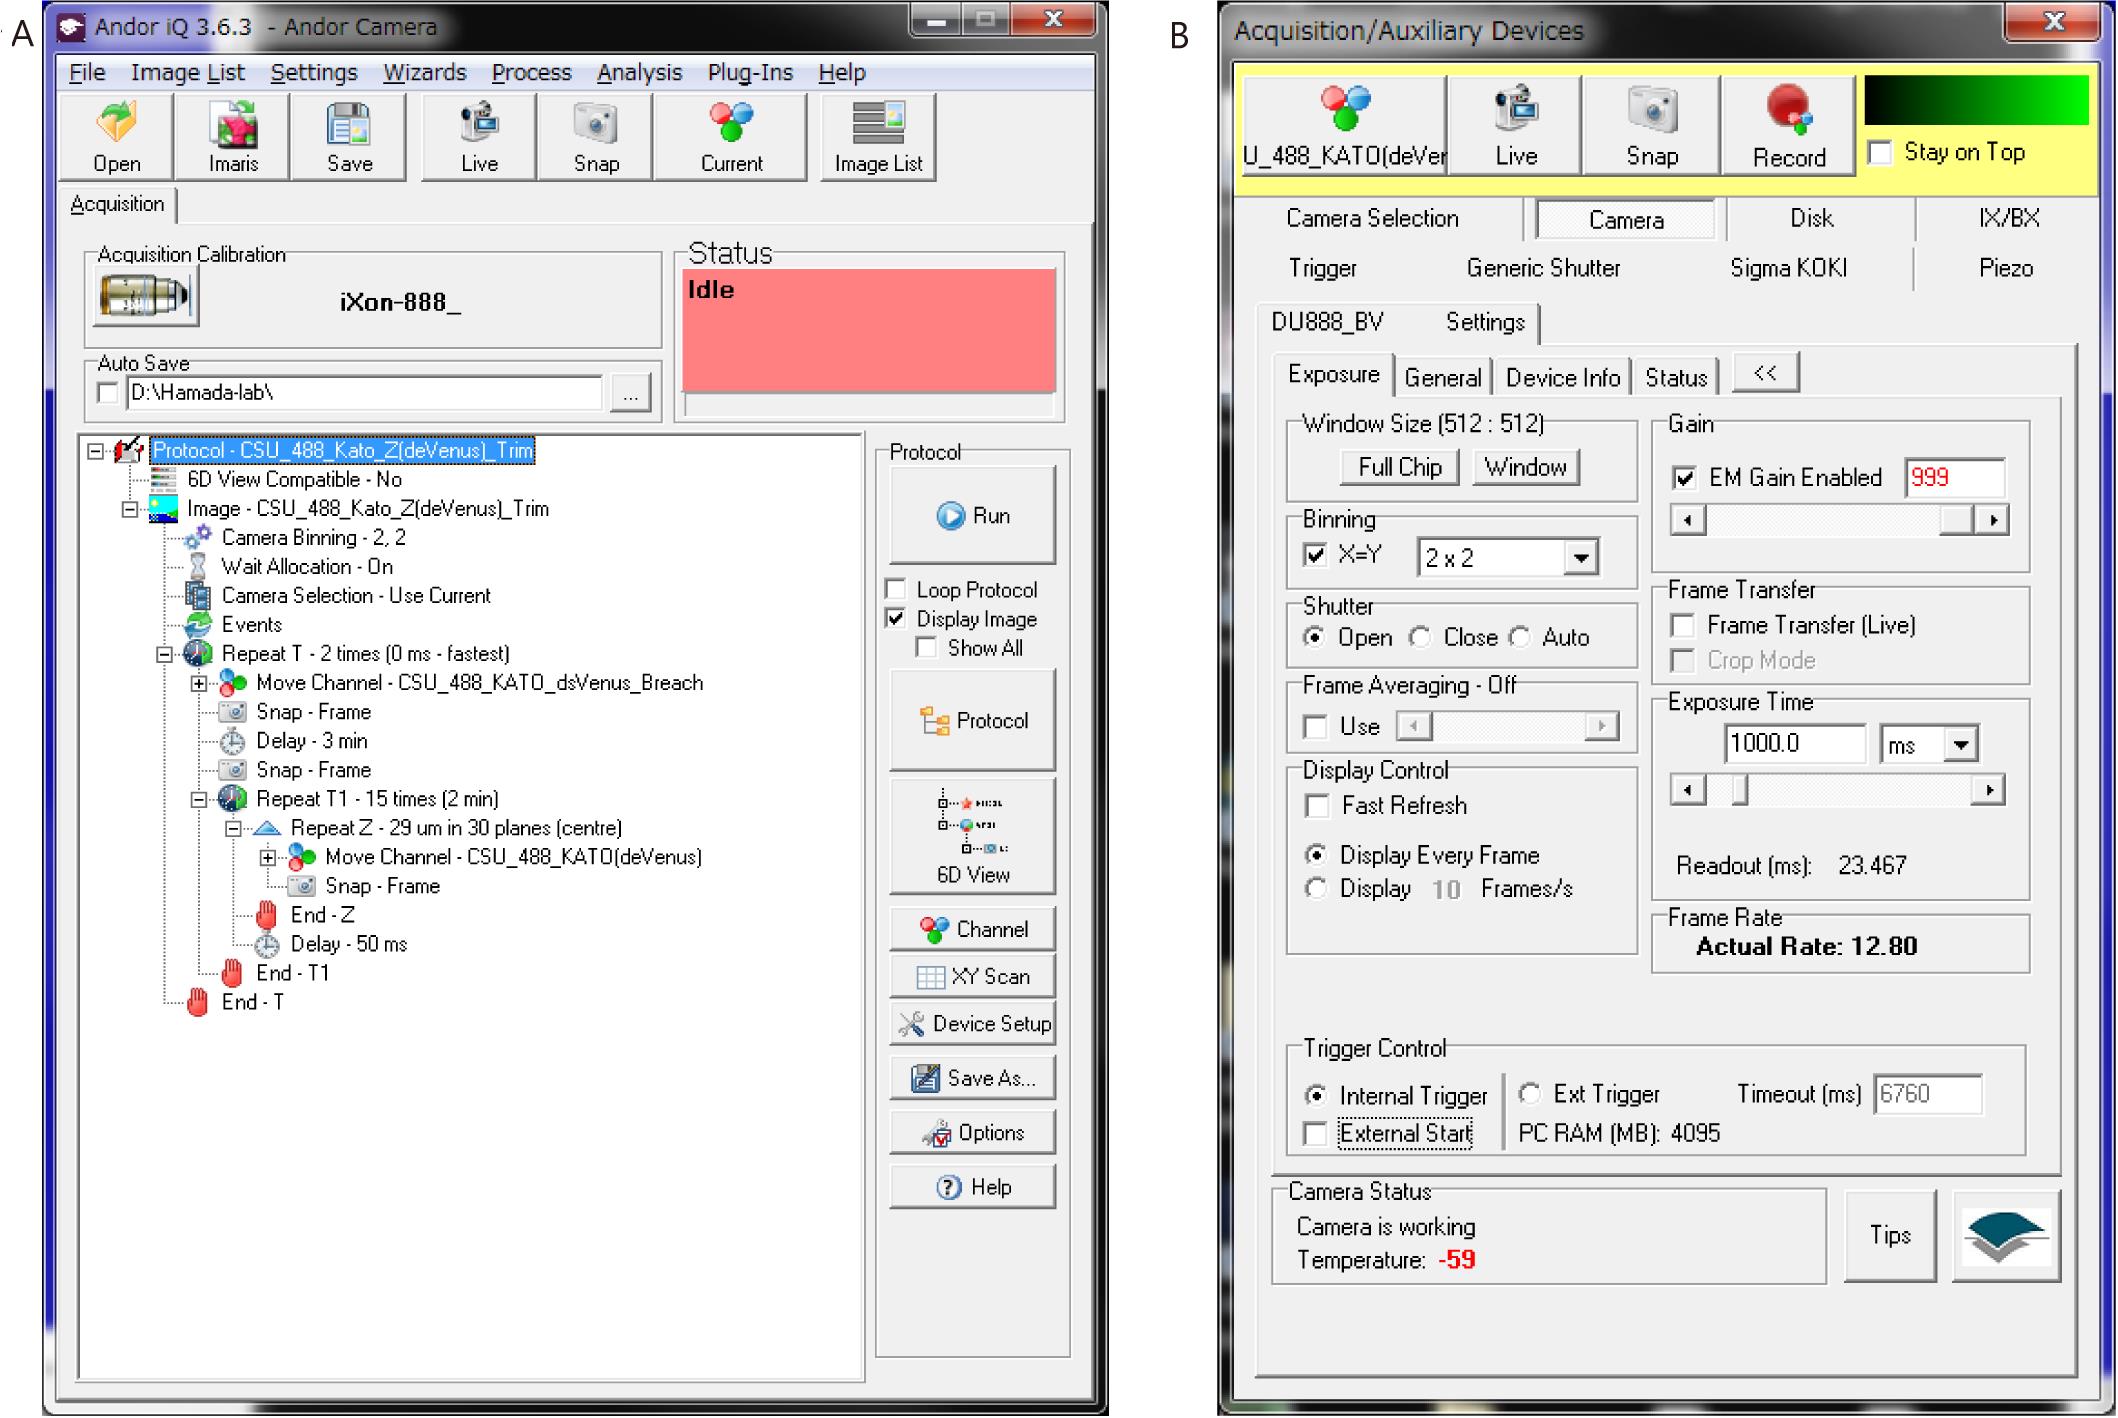
Task: Click the Save toolbar icon
Action: [x=349, y=137]
